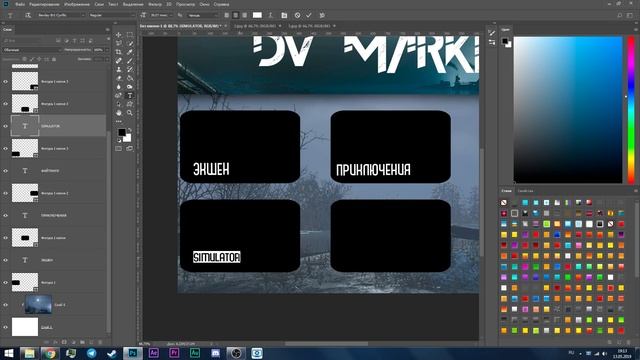Delete layer using the trash icon
This screenshot has width=640, height=360.
coord(100,342)
